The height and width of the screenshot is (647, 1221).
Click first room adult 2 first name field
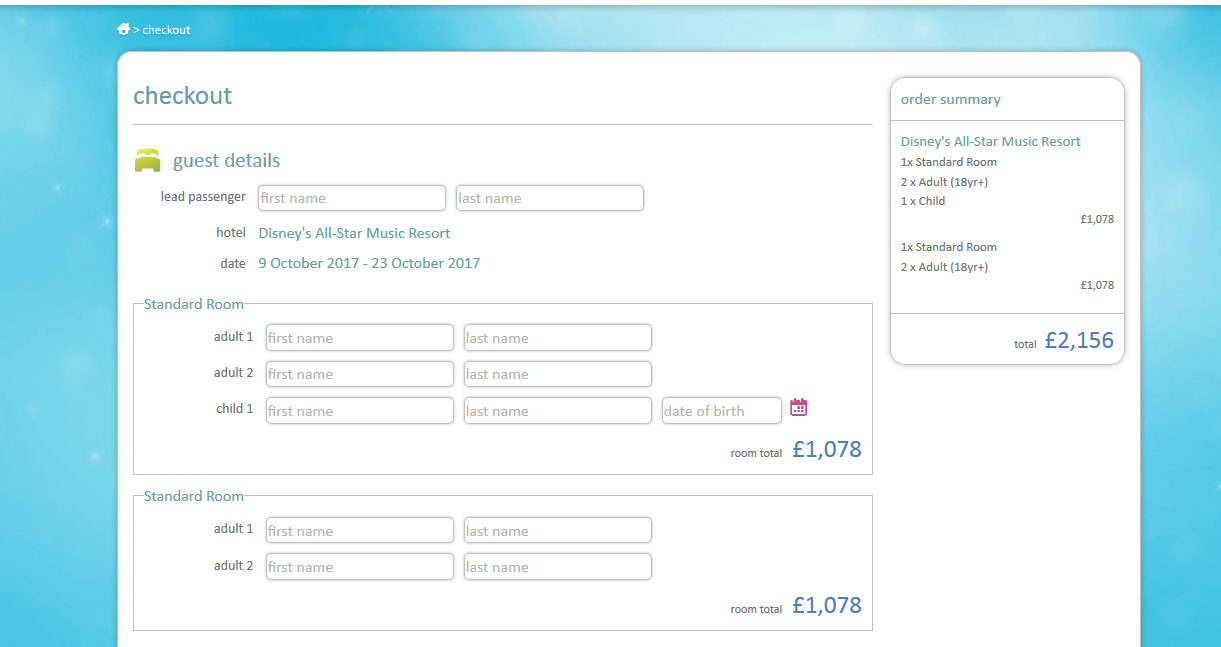point(360,374)
